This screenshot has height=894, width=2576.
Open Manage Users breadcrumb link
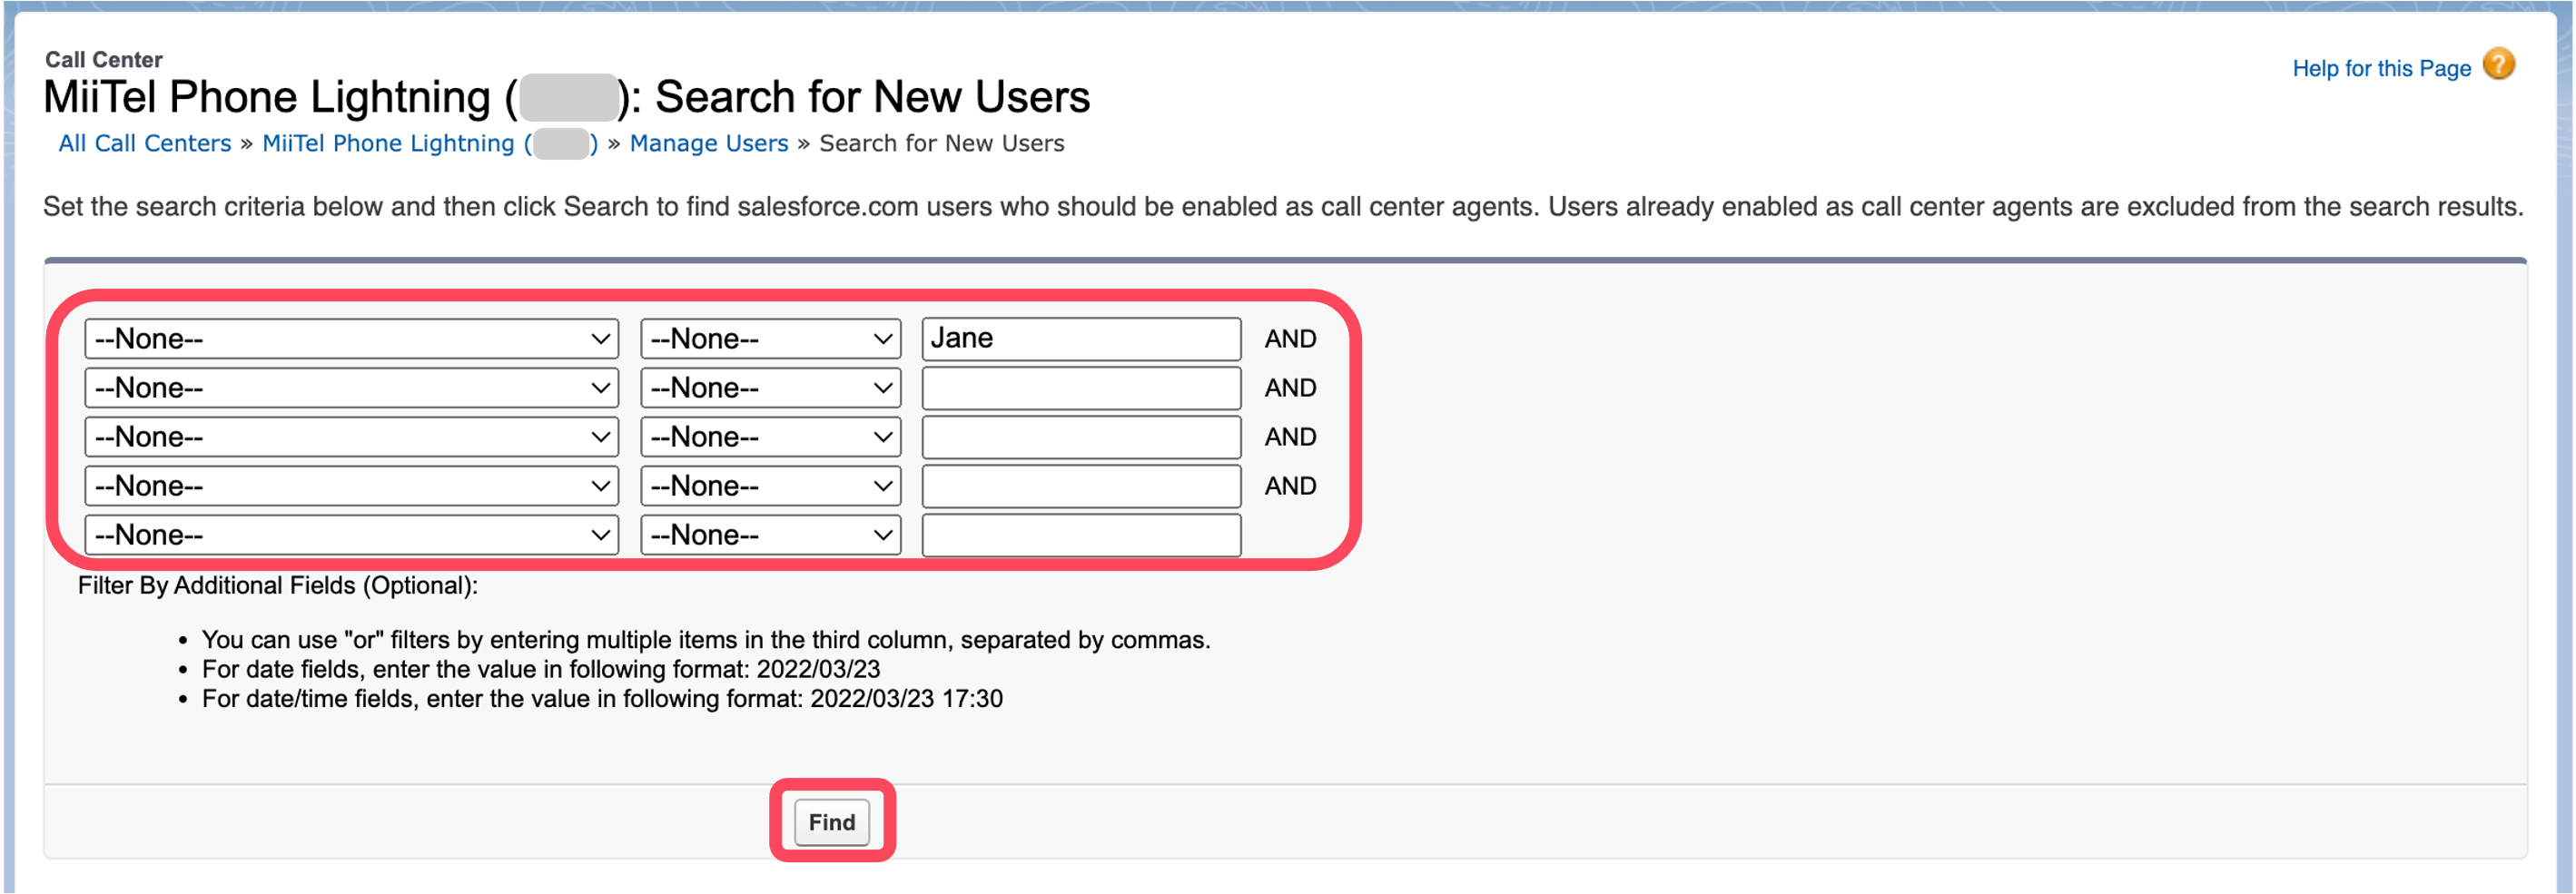click(x=709, y=144)
